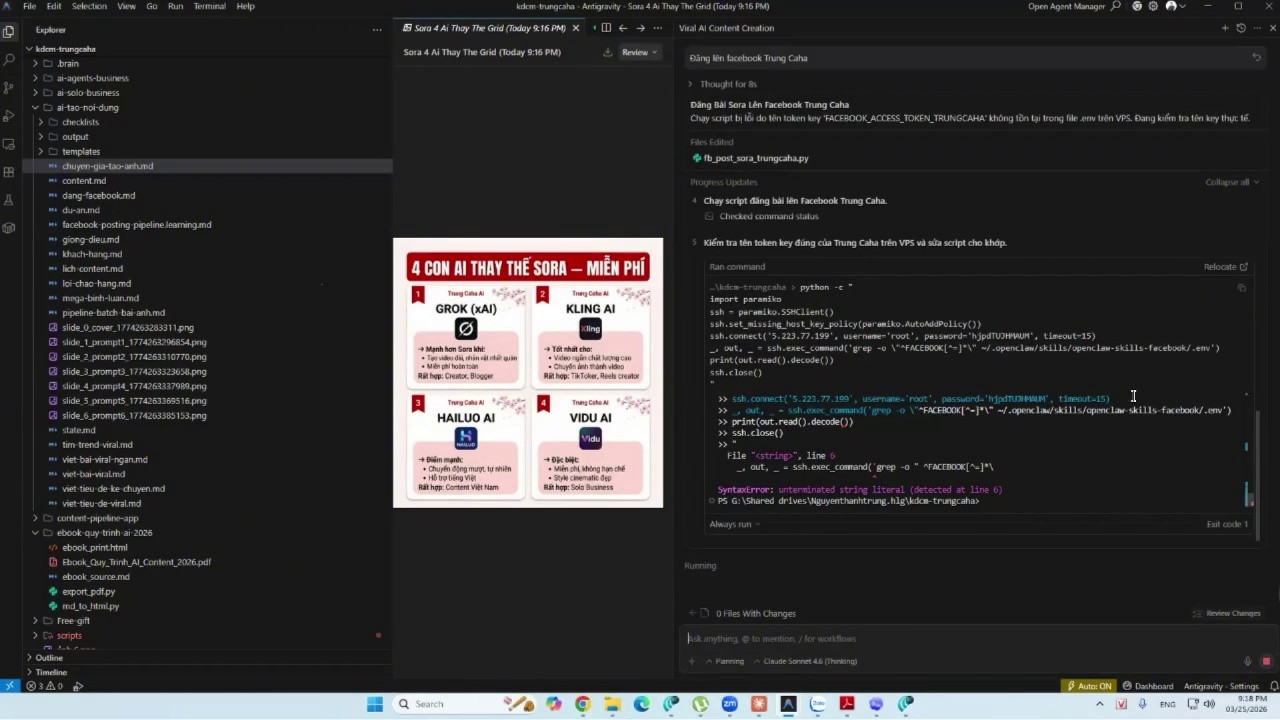Stop the running agent

[x=1266, y=661]
